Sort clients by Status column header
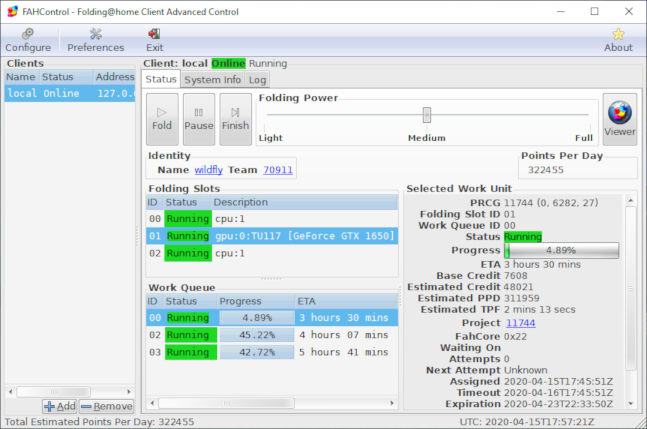Screen dimensions: 647x429 tap(66, 77)
